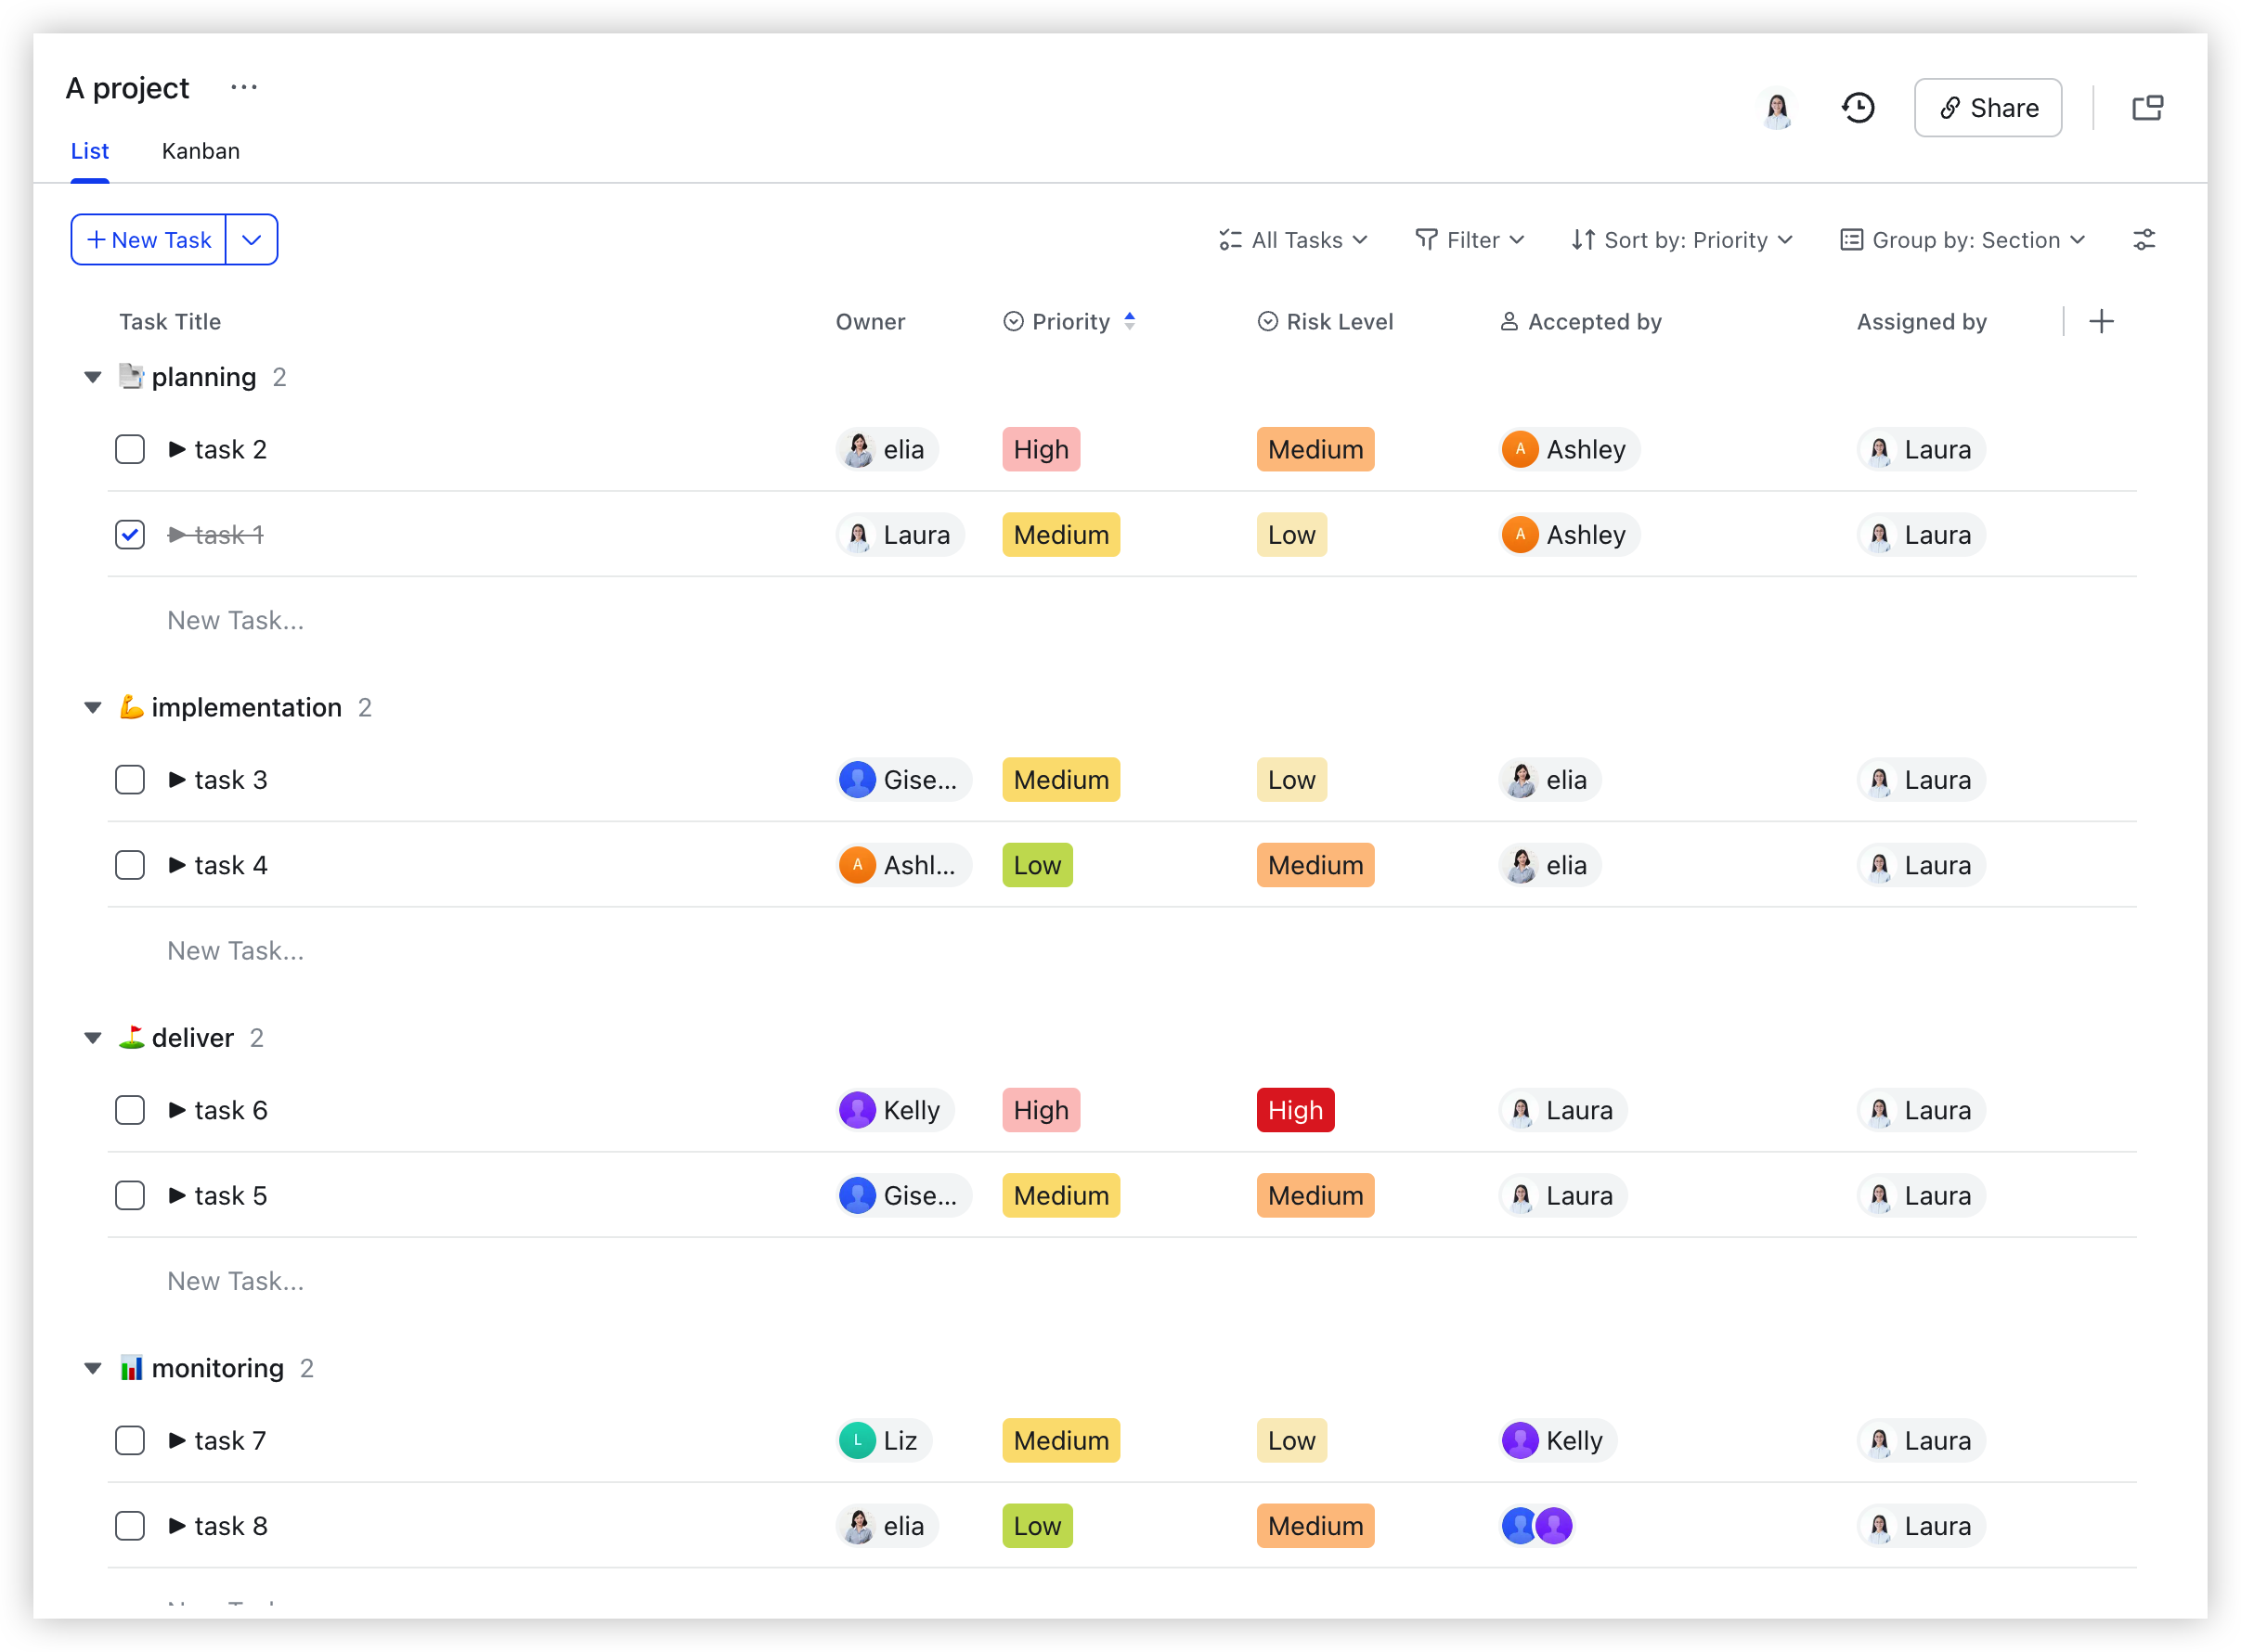Click the Group by Section icon

point(1851,239)
